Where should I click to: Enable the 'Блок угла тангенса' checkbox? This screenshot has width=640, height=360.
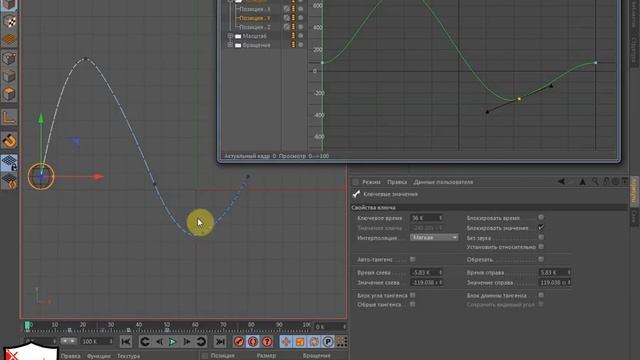pos(413,295)
